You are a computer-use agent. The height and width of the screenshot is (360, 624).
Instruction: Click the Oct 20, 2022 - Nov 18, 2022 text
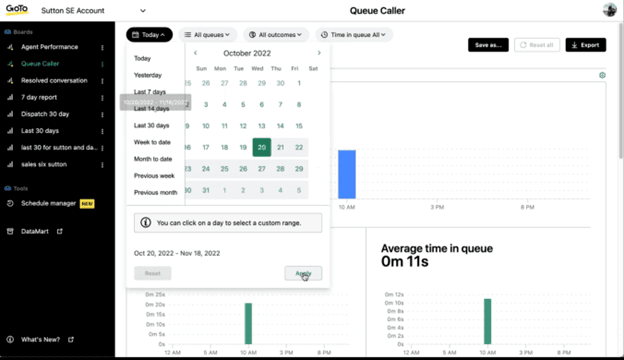pyautogui.click(x=177, y=253)
